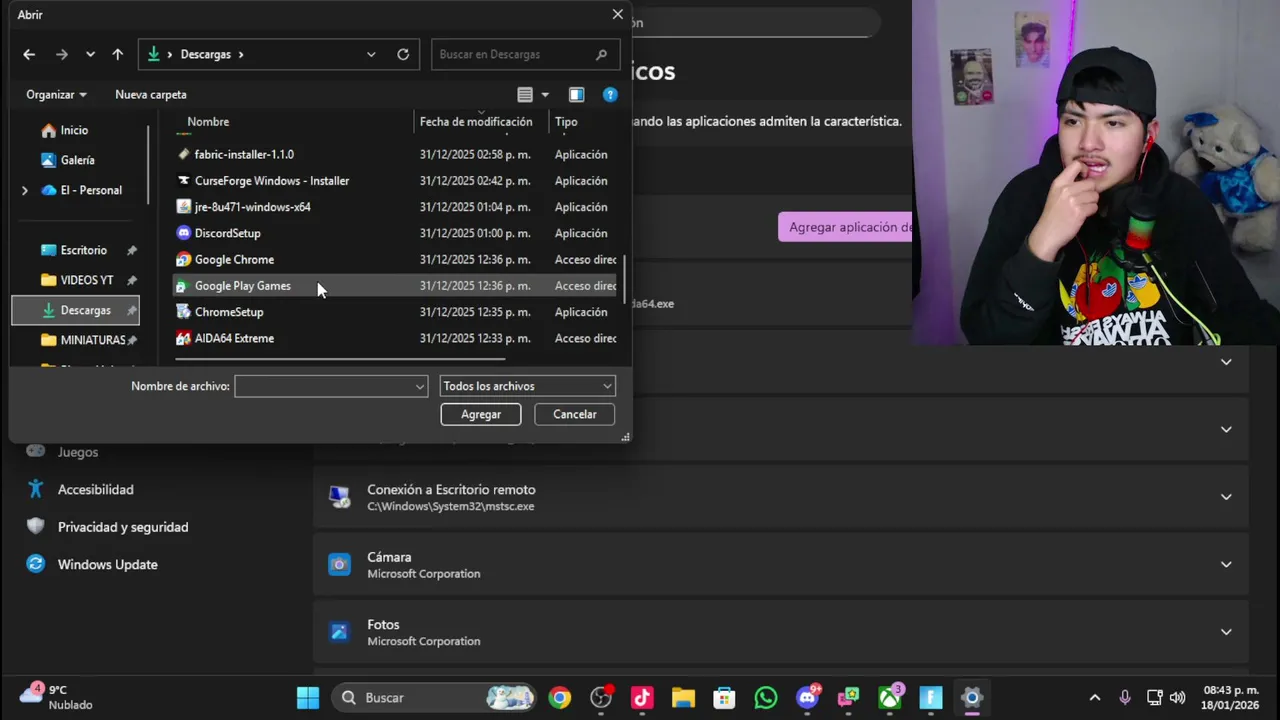1280x720 pixels.
Task: Click the vertical scrollbar in file list
Action: point(625,280)
